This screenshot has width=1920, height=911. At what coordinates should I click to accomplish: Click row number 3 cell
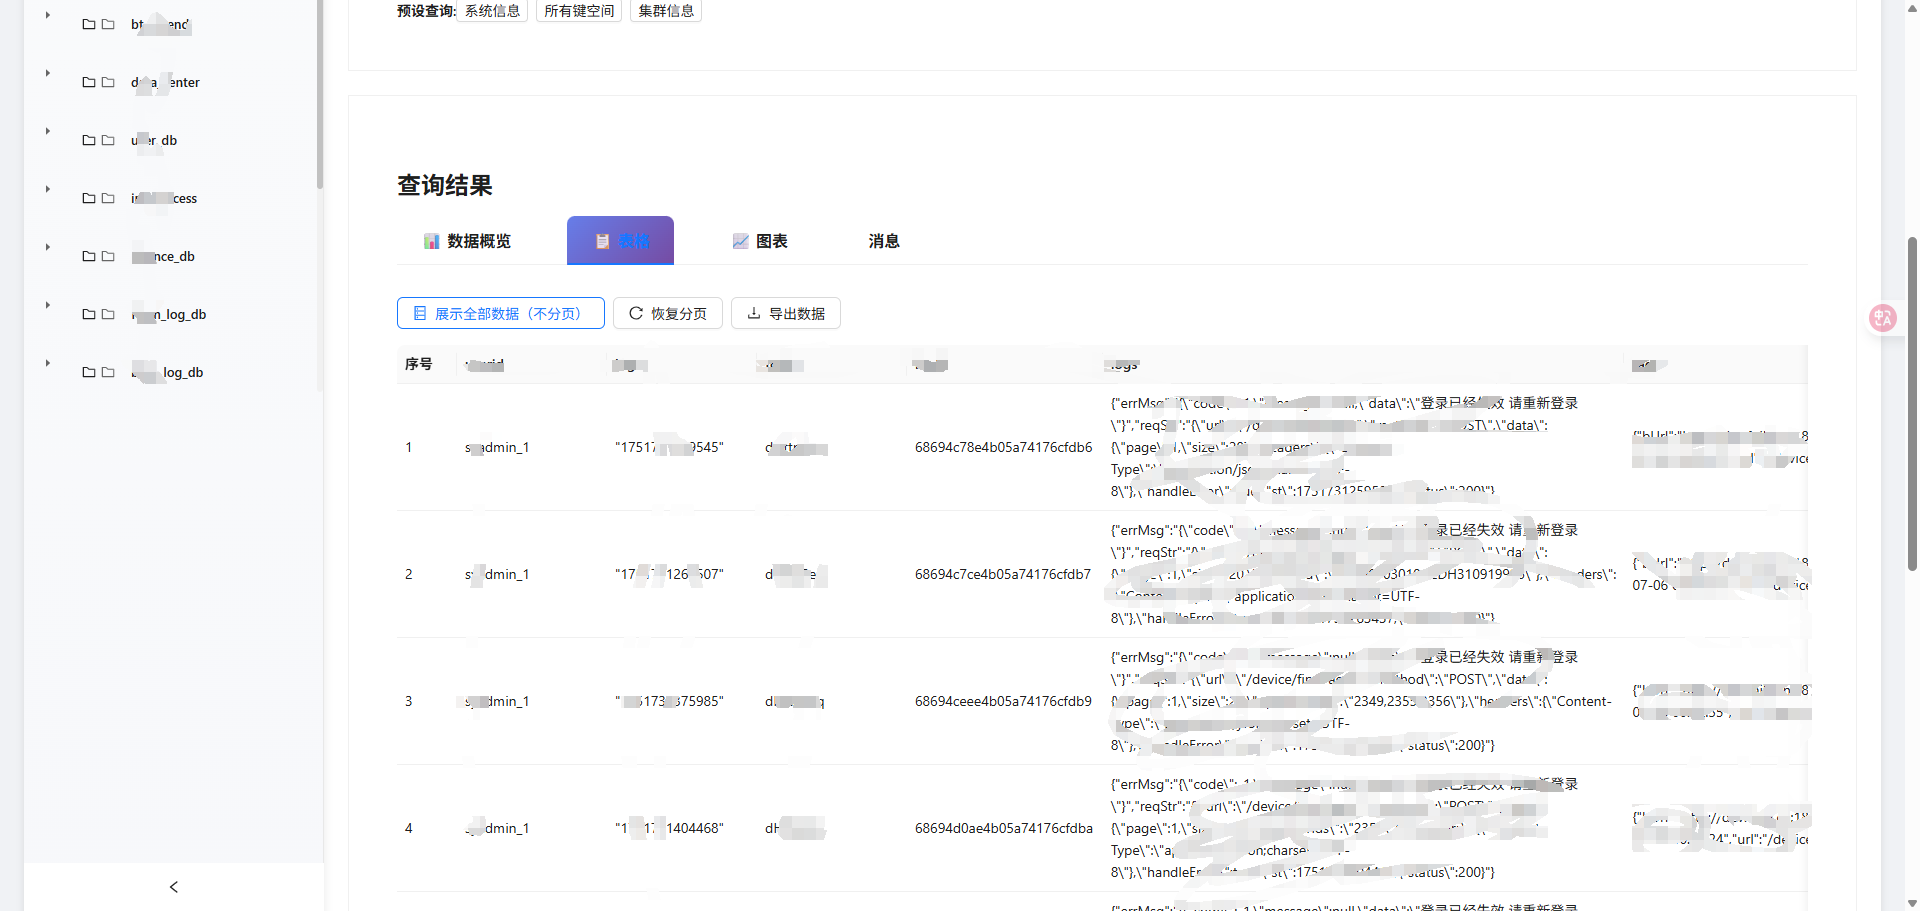click(409, 701)
